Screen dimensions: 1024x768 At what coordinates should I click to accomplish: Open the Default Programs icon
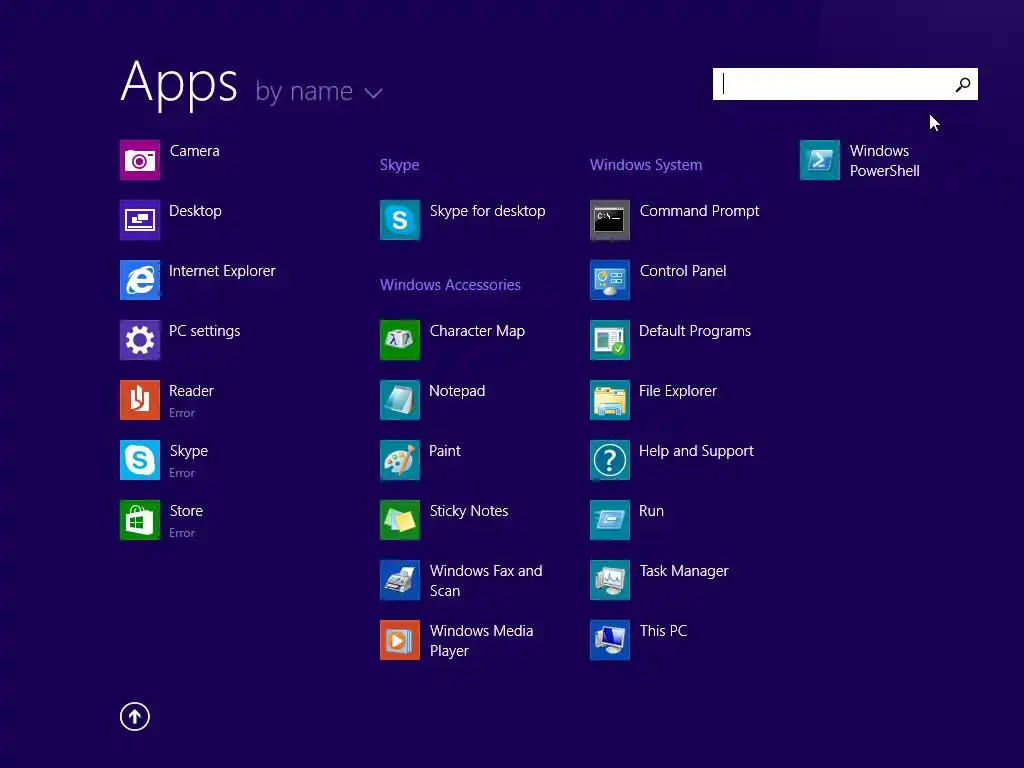click(x=610, y=340)
